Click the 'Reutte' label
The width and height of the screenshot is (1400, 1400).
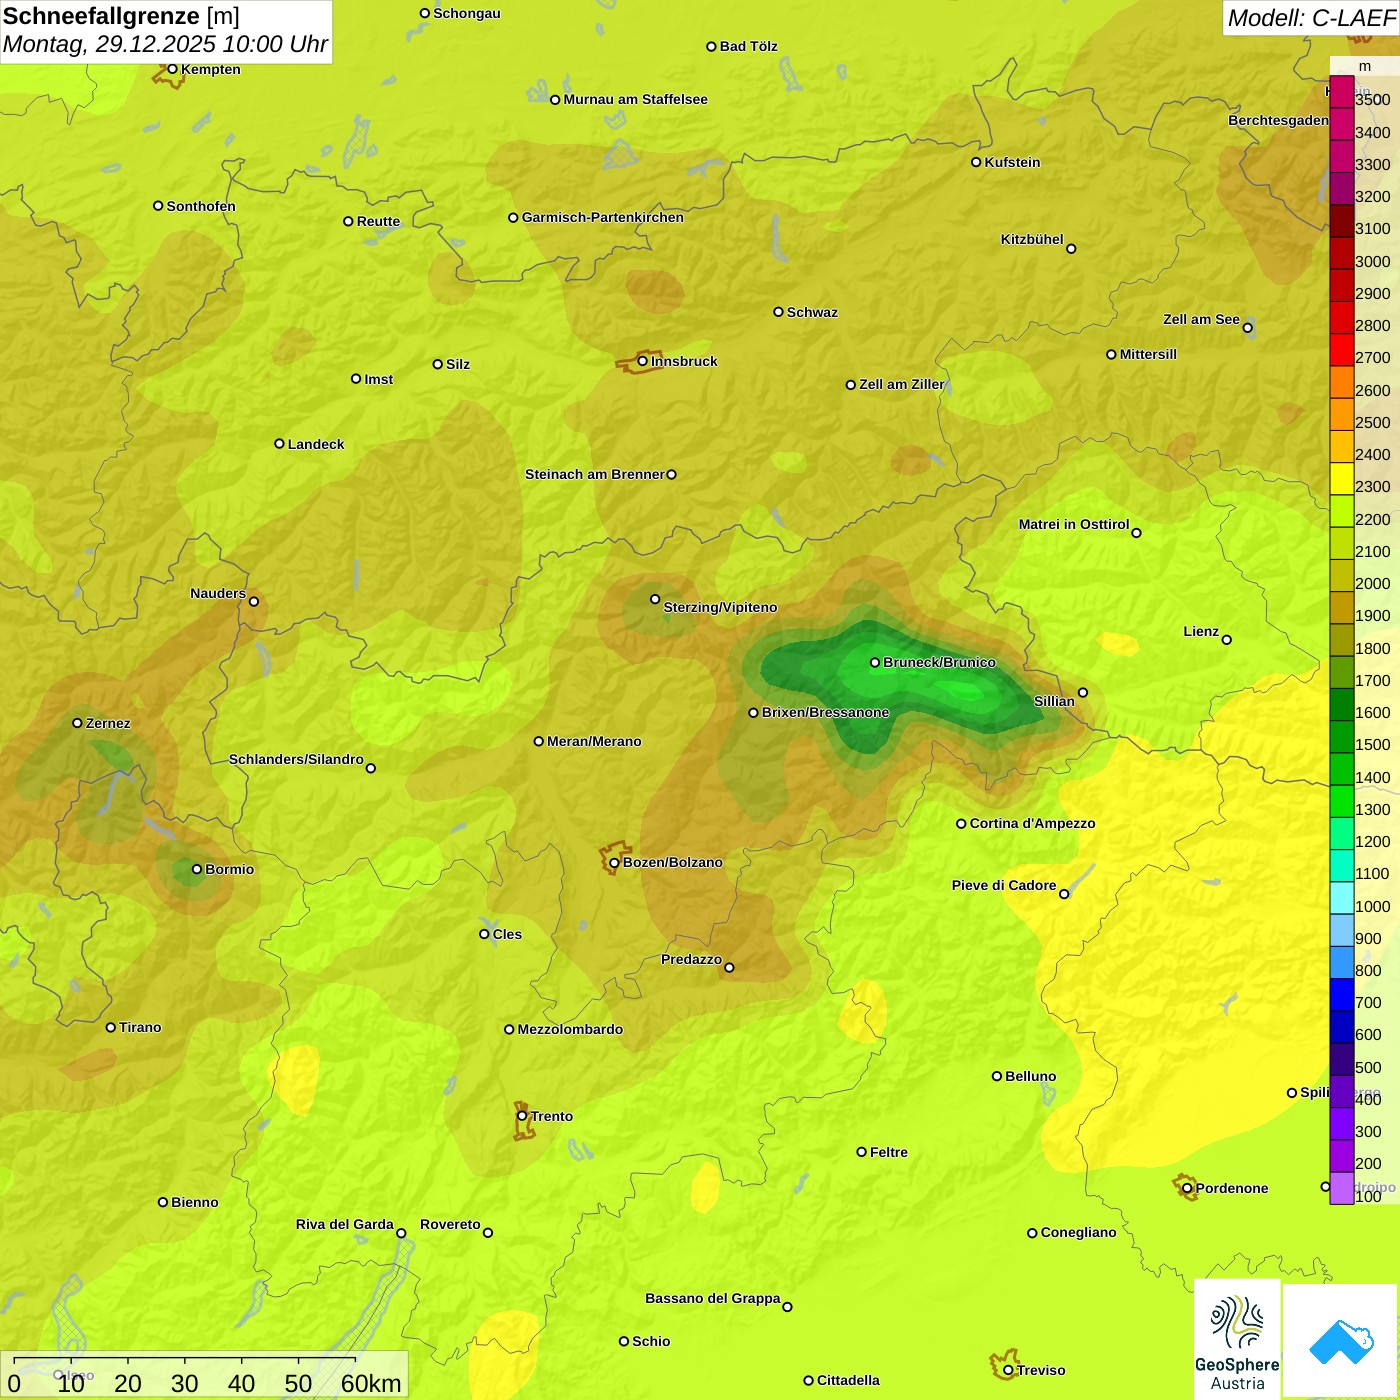pyautogui.click(x=378, y=221)
